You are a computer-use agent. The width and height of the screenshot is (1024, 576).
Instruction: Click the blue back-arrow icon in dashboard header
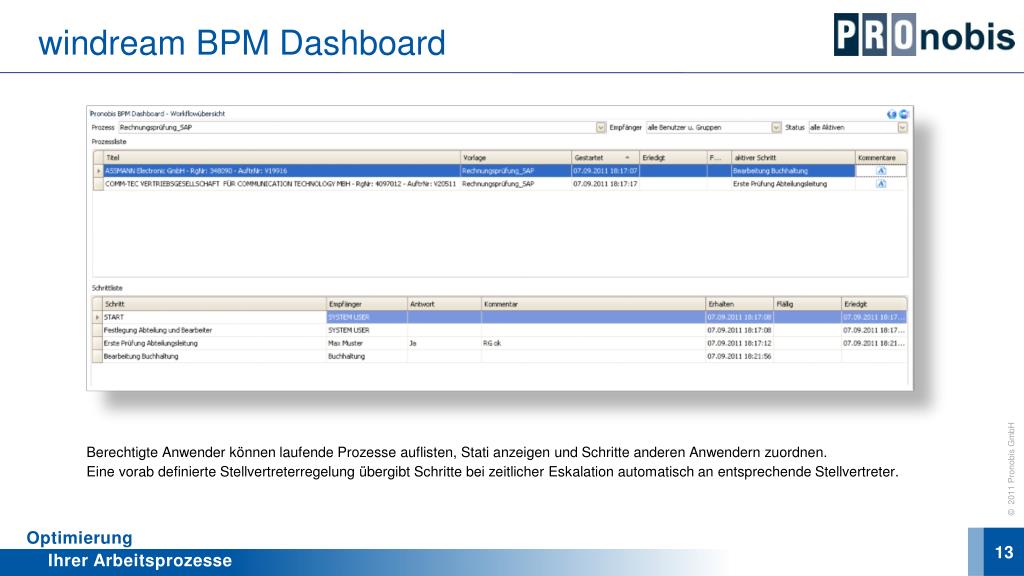pyautogui.click(x=891, y=114)
